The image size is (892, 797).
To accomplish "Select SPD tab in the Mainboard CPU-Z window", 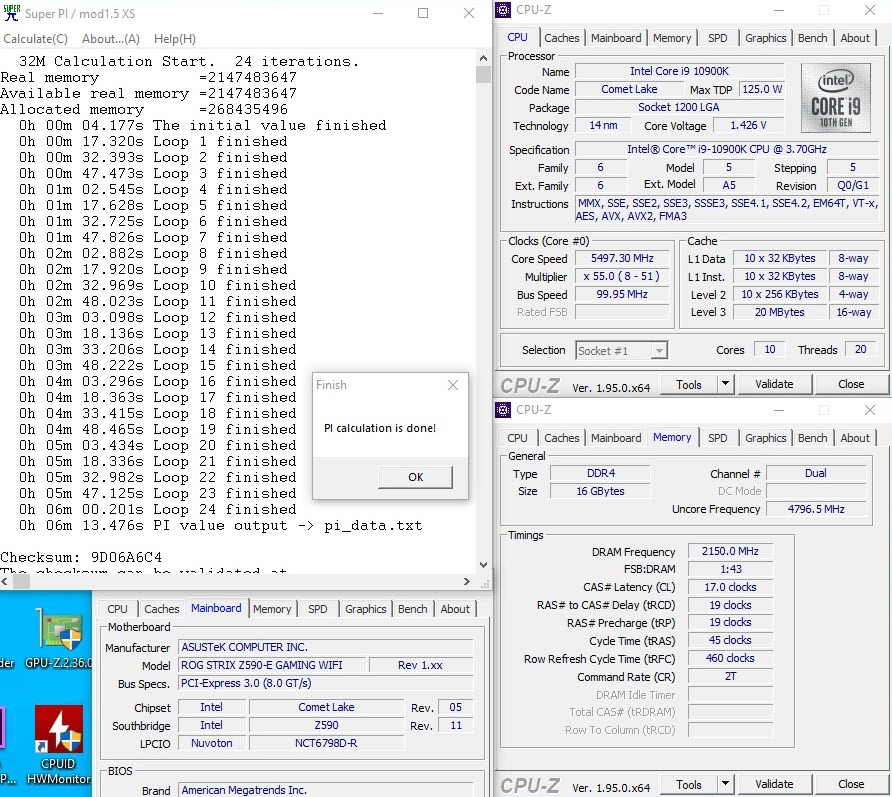I will click(x=317, y=609).
